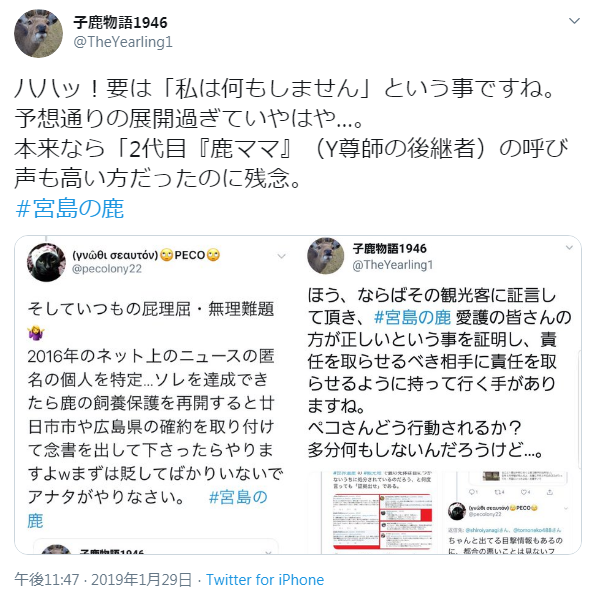Open @TheYearling1 handle at top
597x601 pixels.
click(123, 42)
